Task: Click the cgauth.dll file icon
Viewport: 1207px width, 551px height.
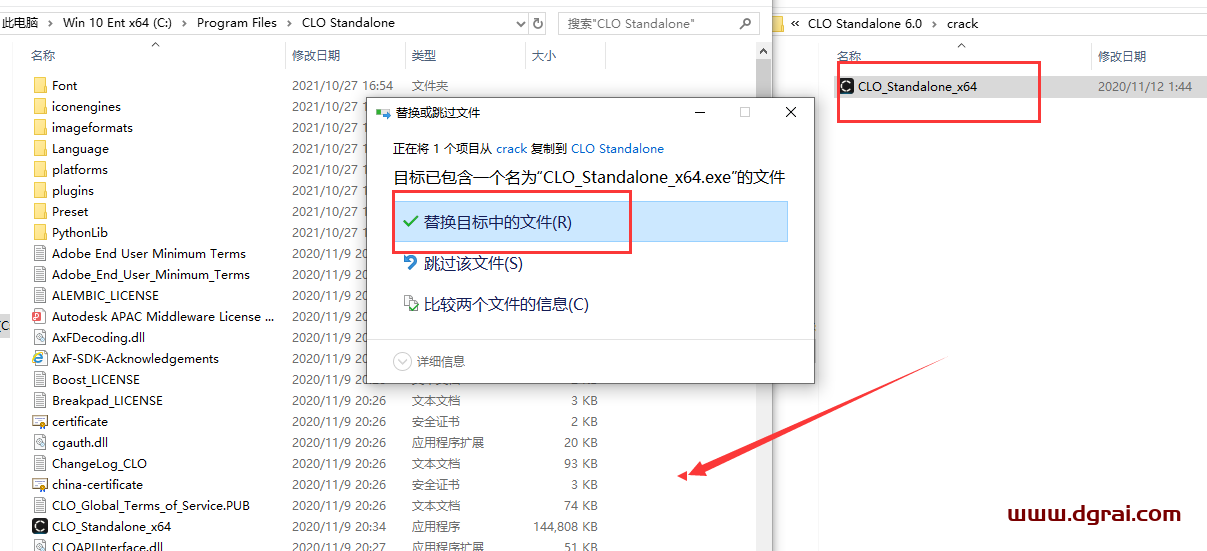Action: point(40,443)
